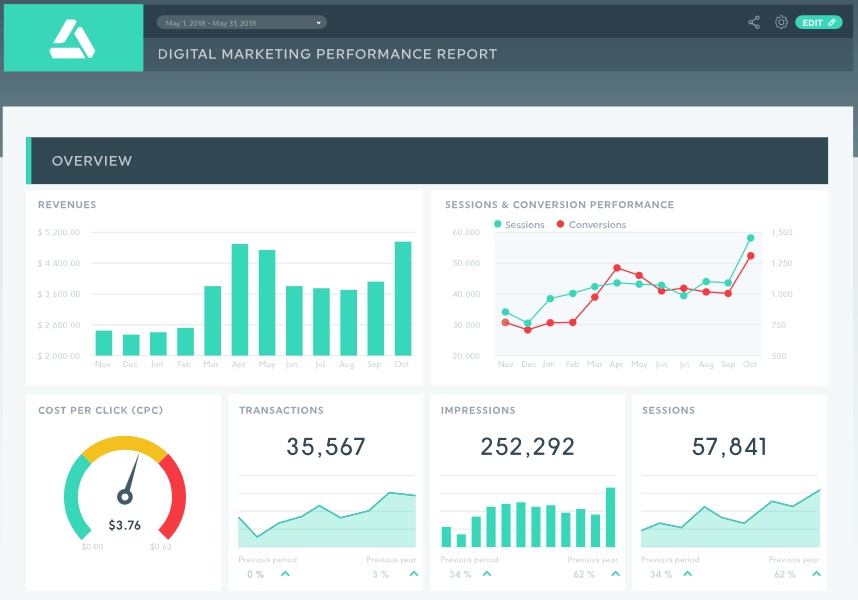Click Impressions previous year up arrow
This screenshot has width=858, height=600.
(616, 574)
